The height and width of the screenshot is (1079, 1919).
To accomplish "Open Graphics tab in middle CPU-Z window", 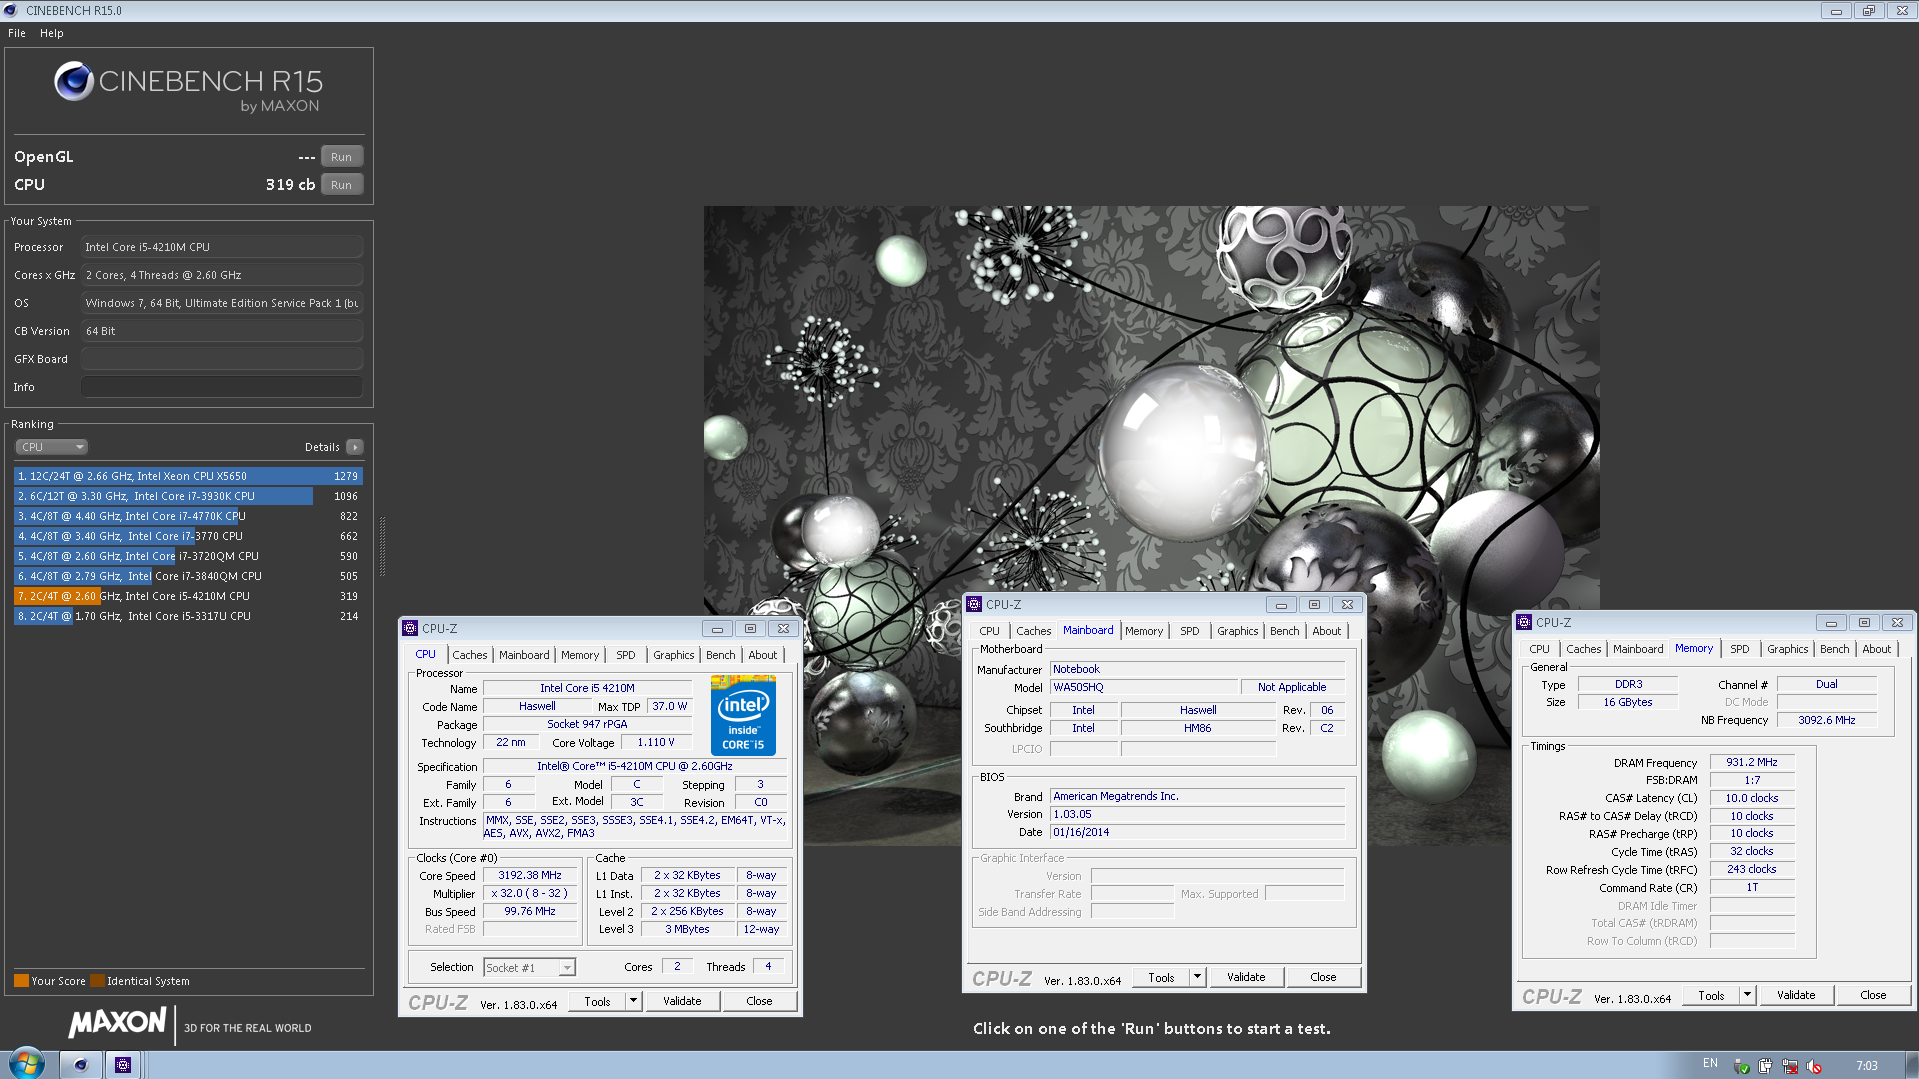I will (x=1237, y=631).
